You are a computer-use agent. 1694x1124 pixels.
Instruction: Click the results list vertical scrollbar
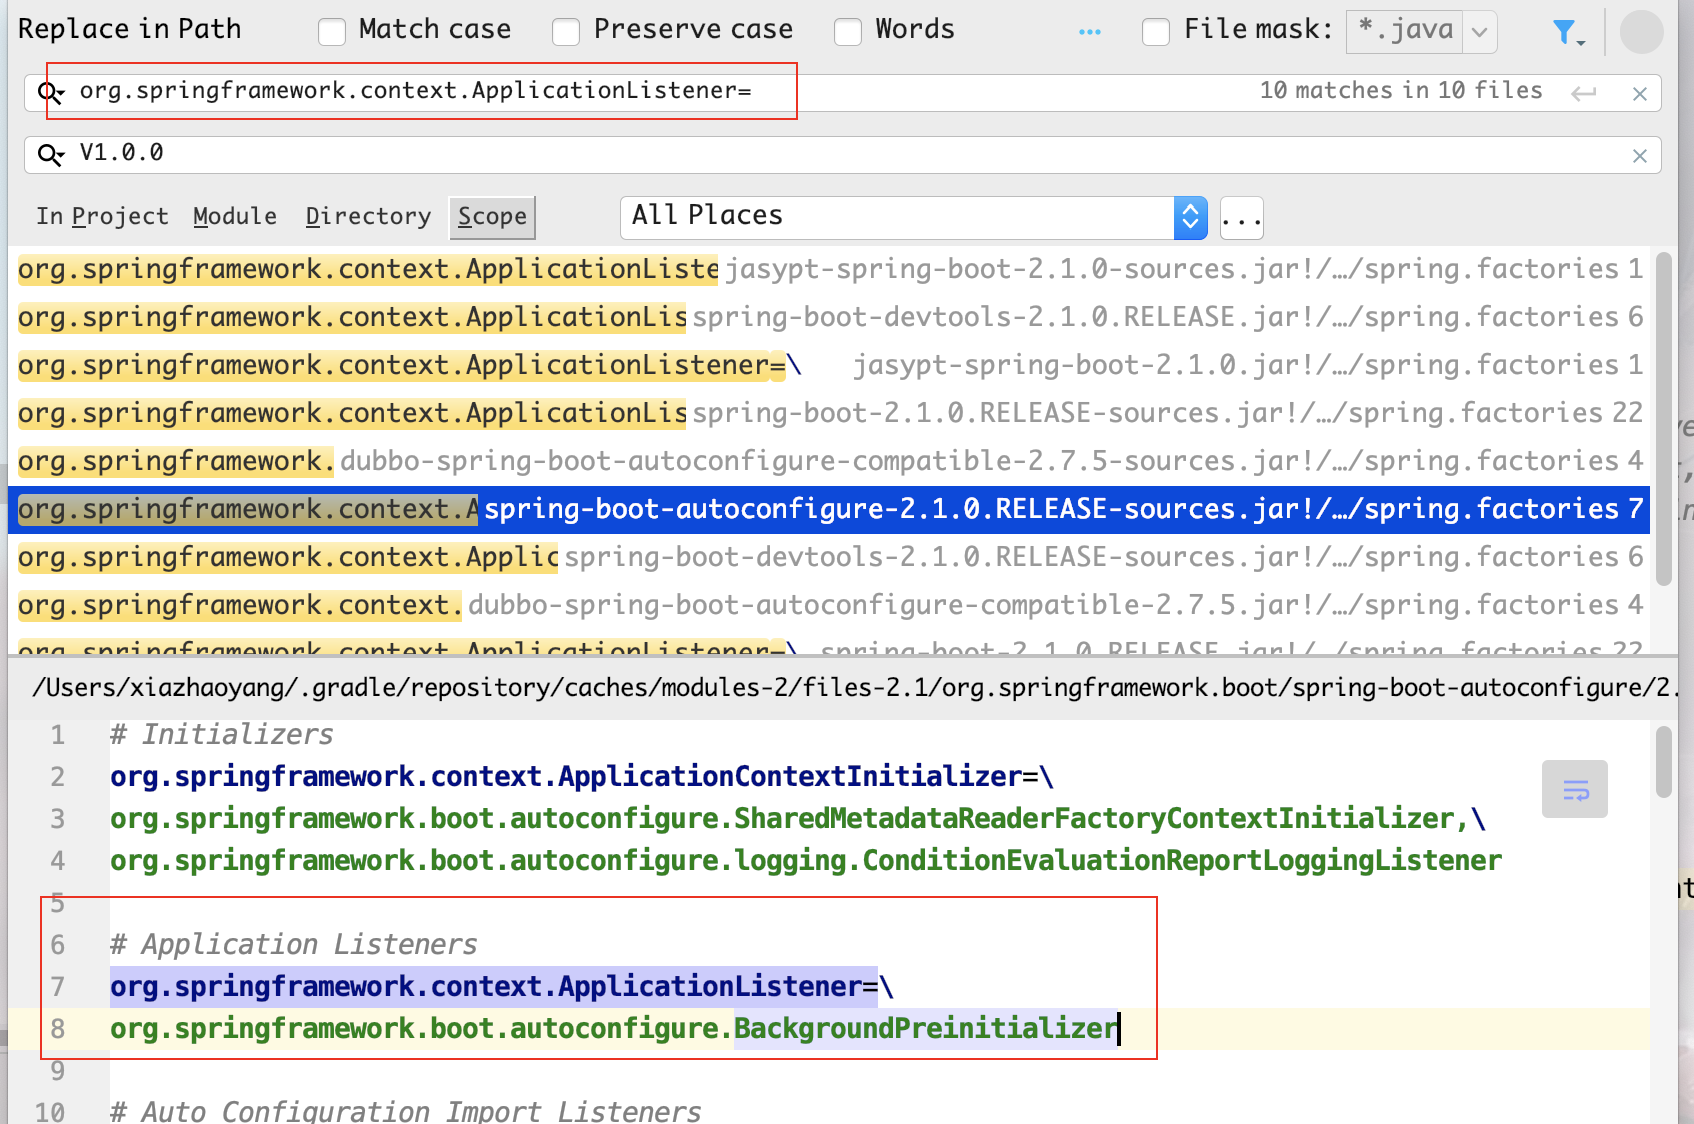(x=1664, y=419)
